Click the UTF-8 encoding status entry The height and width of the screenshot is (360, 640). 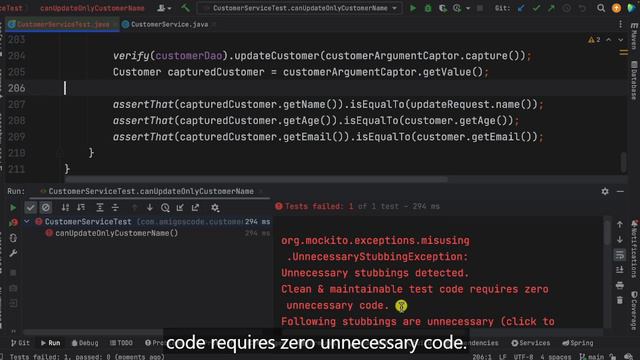(x=524, y=357)
